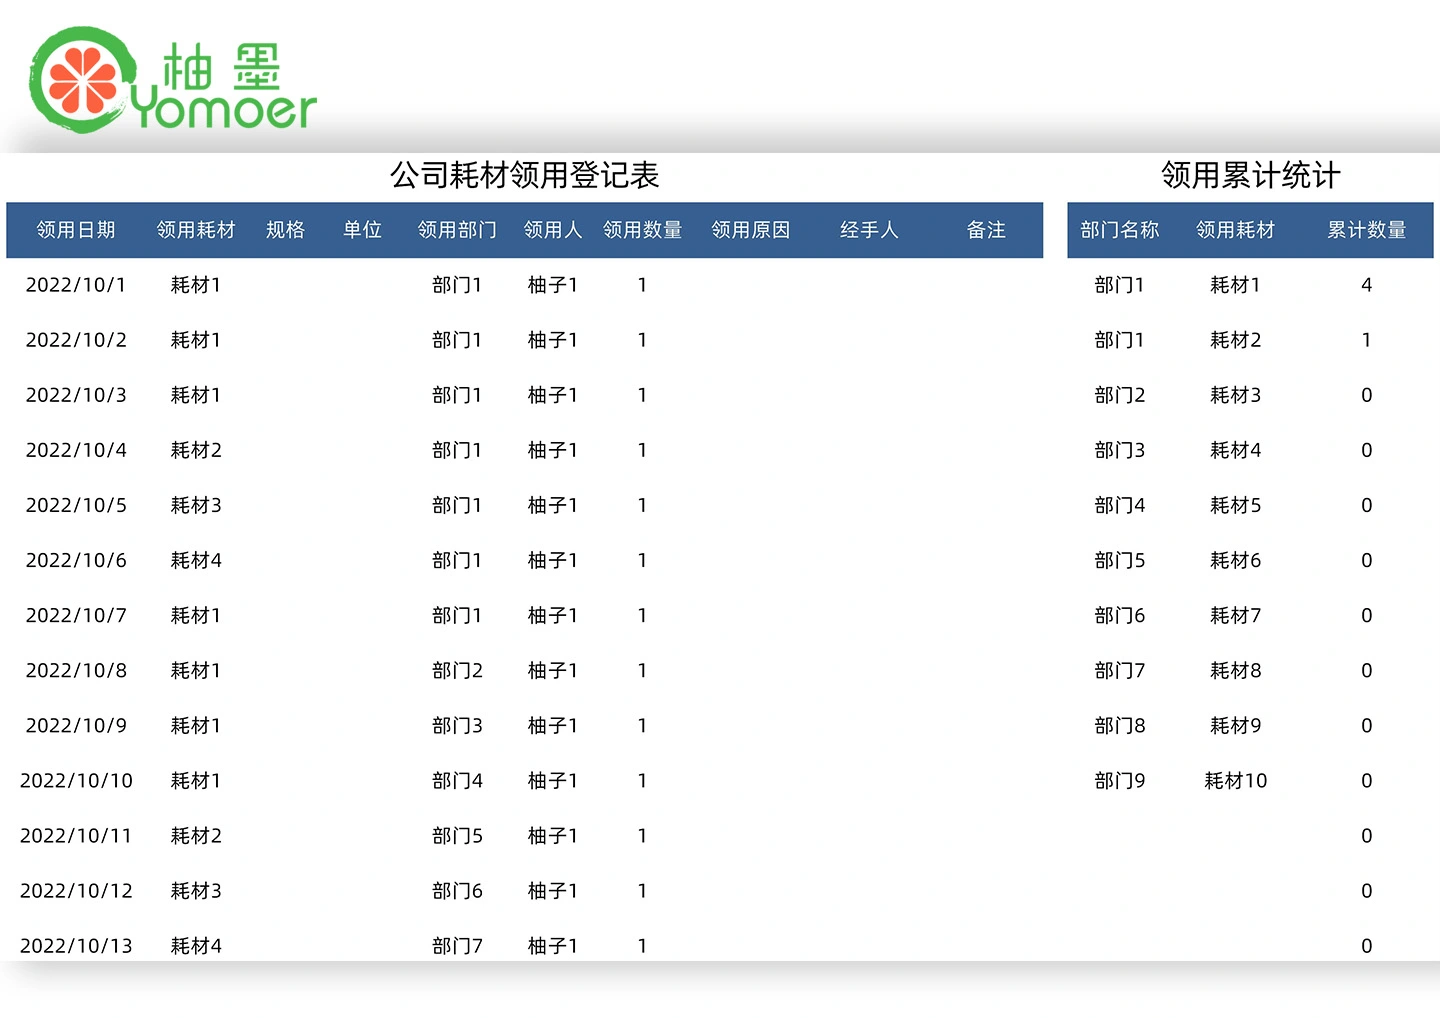Image resolution: width=1440 pixels, height=1018 pixels.
Task: Click the 领用日期 column header
Action: (76, 230)
